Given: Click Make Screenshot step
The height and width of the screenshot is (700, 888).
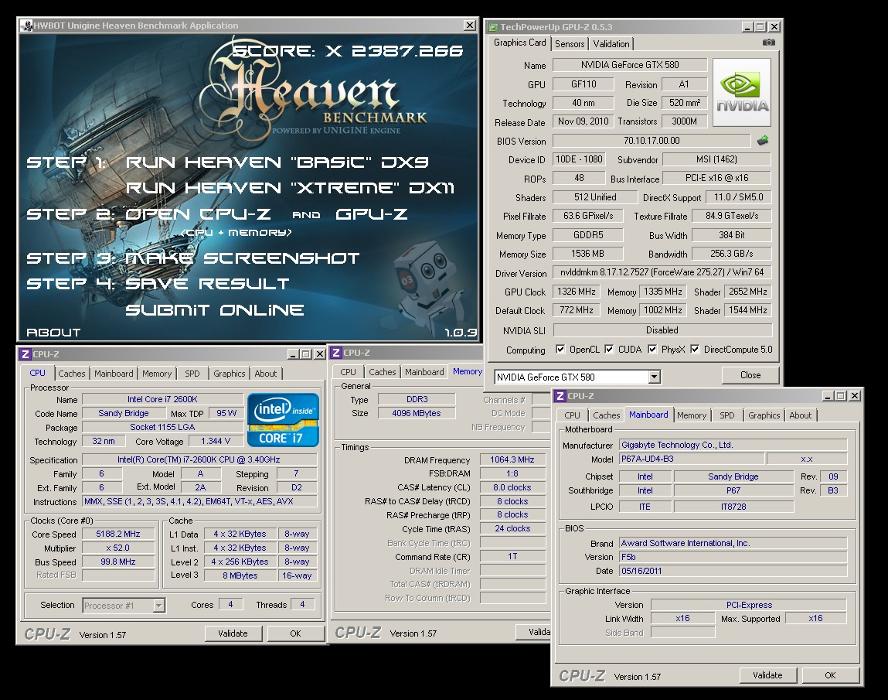Looking at the screenshot, I should (x=242, y=258).
